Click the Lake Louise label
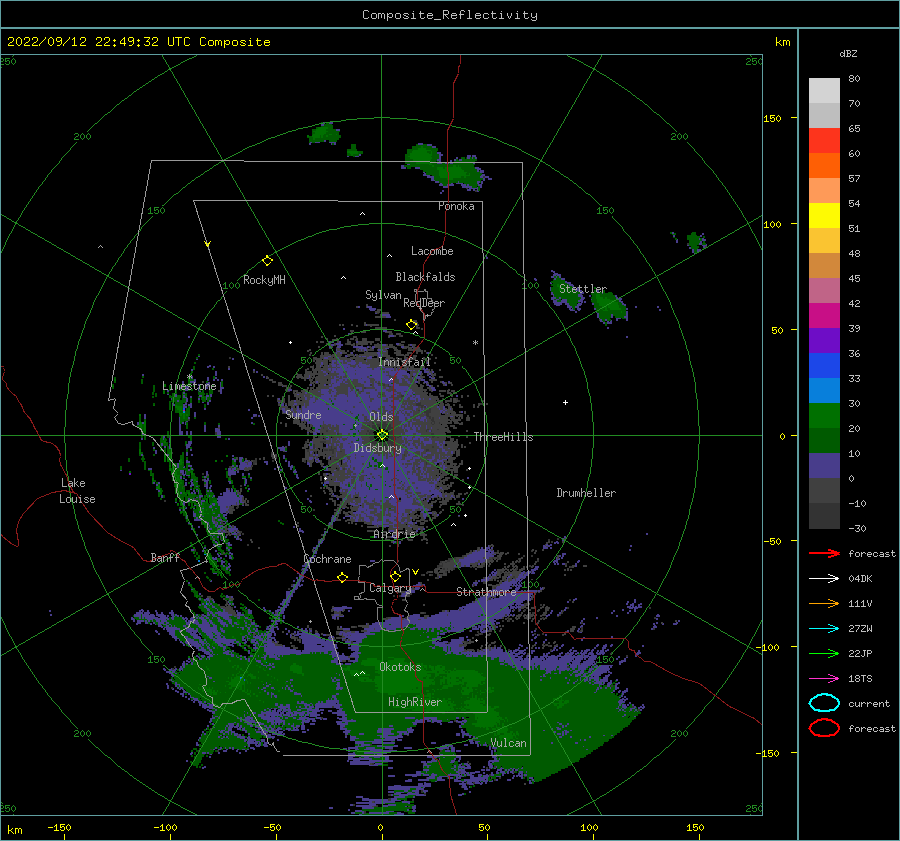900x841 pixels. (77, 491)
